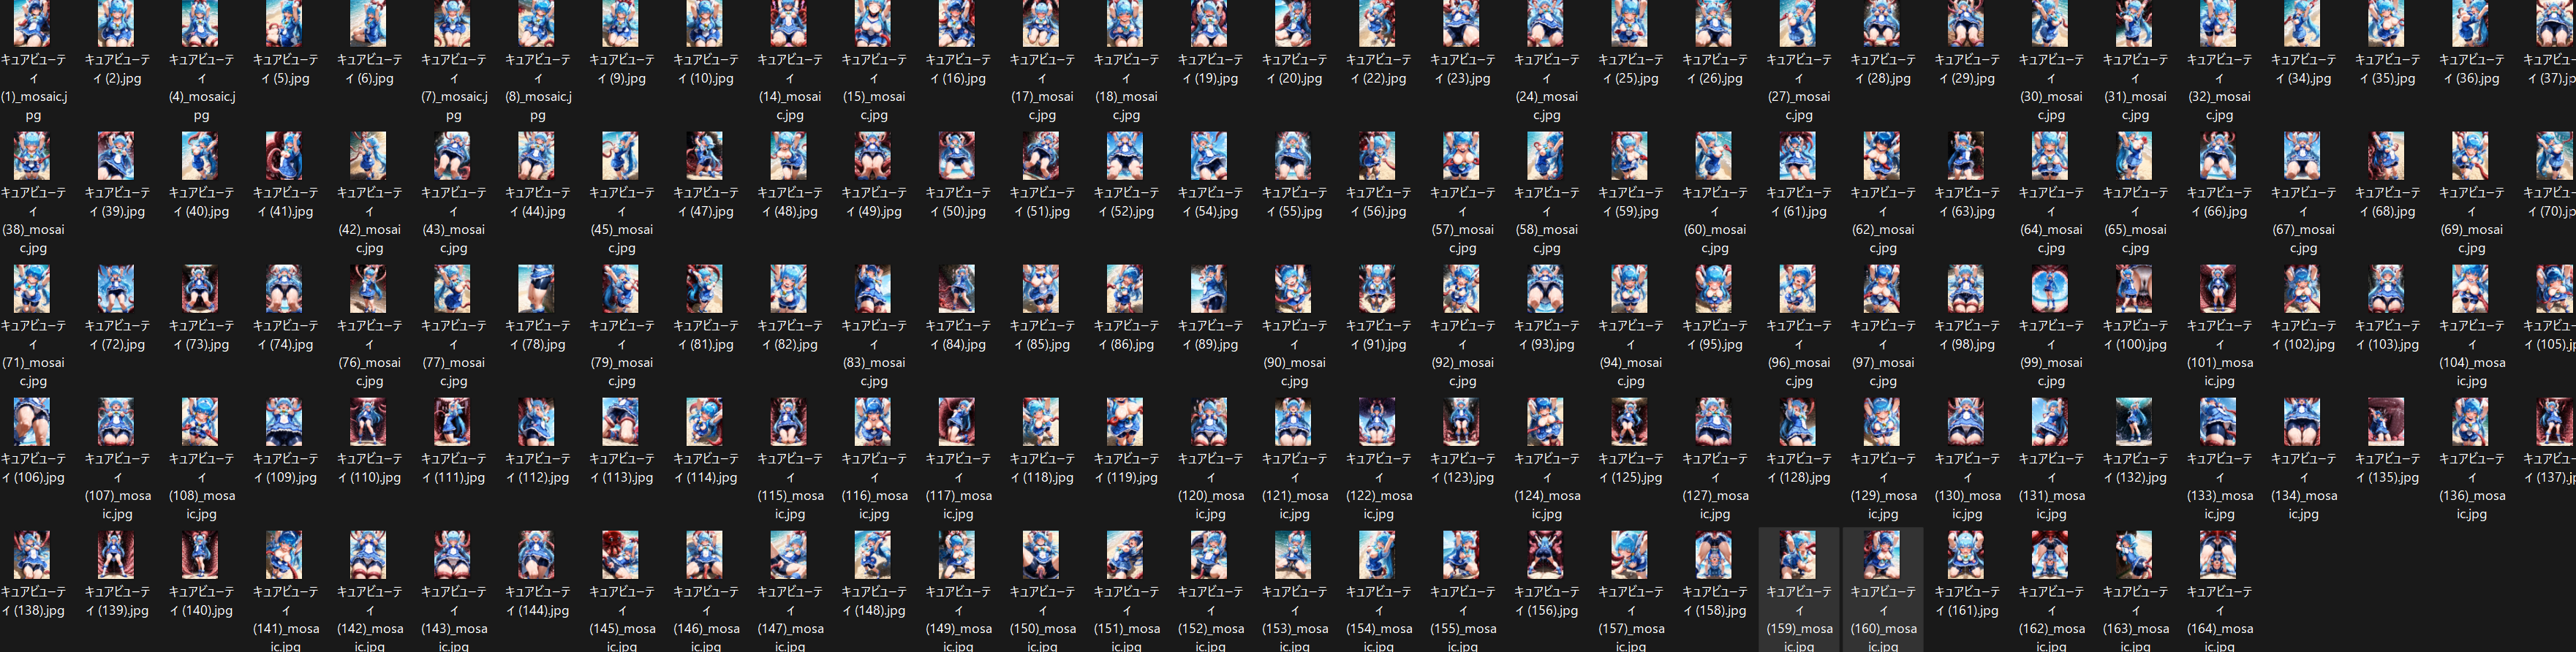This screenshot has width=2576, height=652.
Task: Select thumbnail of キュアビューティ (93).jpg
Action: [1545, 289]
